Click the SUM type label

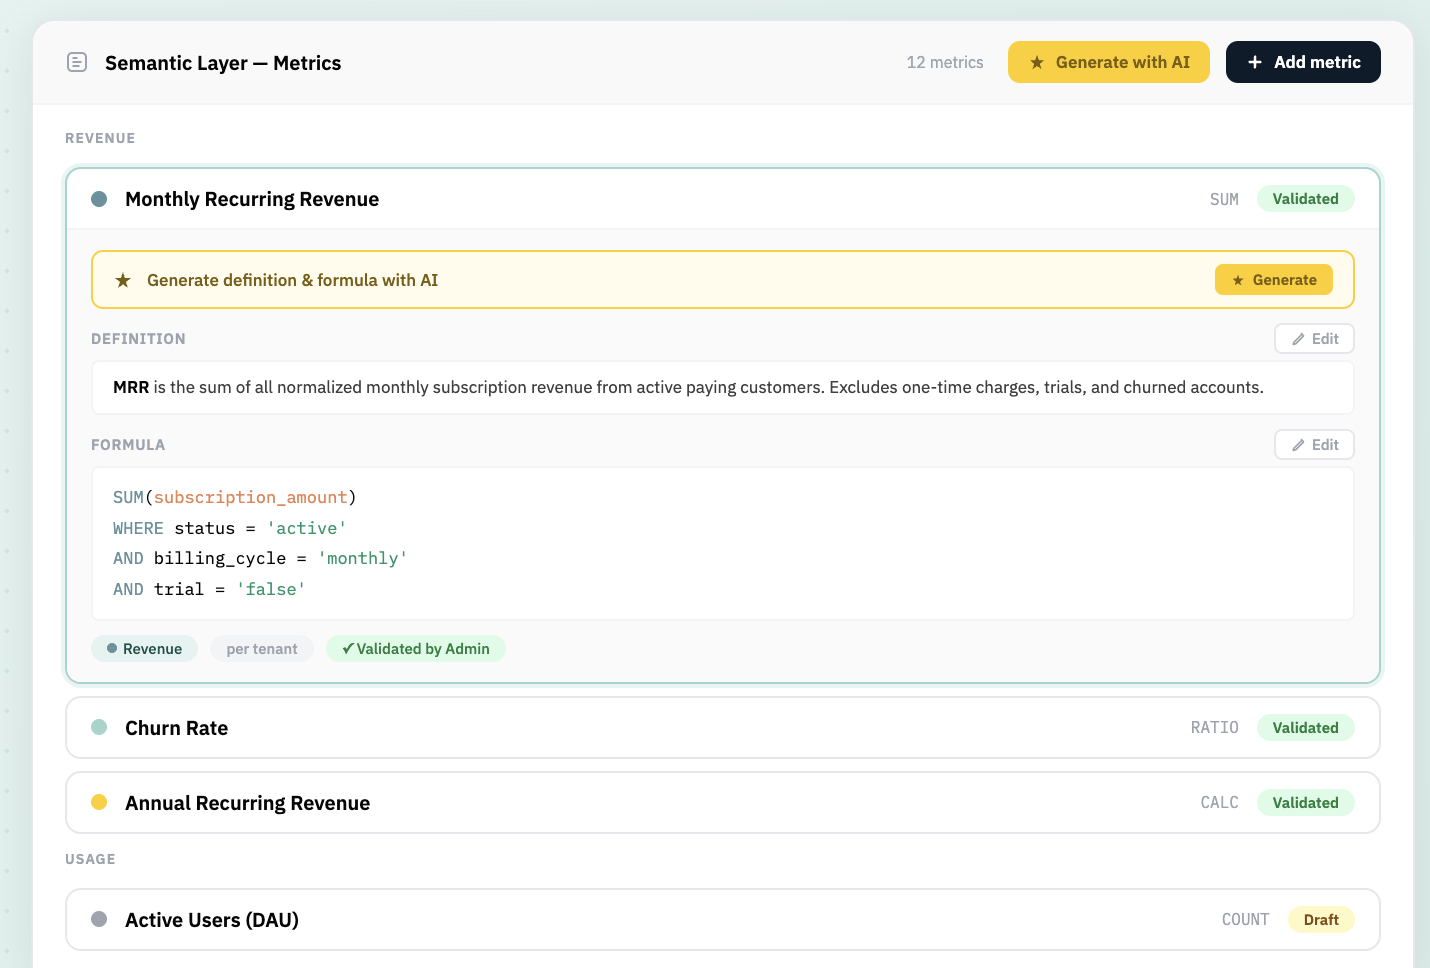click(x=1224, y=199)
